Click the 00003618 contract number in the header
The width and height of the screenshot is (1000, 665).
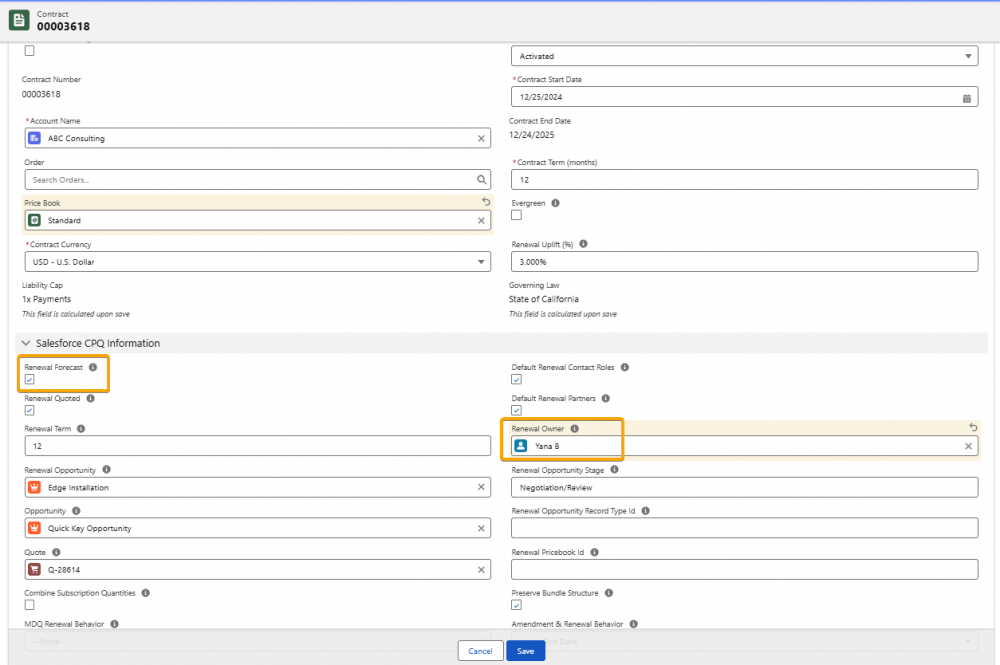click(x=63, y=27)
